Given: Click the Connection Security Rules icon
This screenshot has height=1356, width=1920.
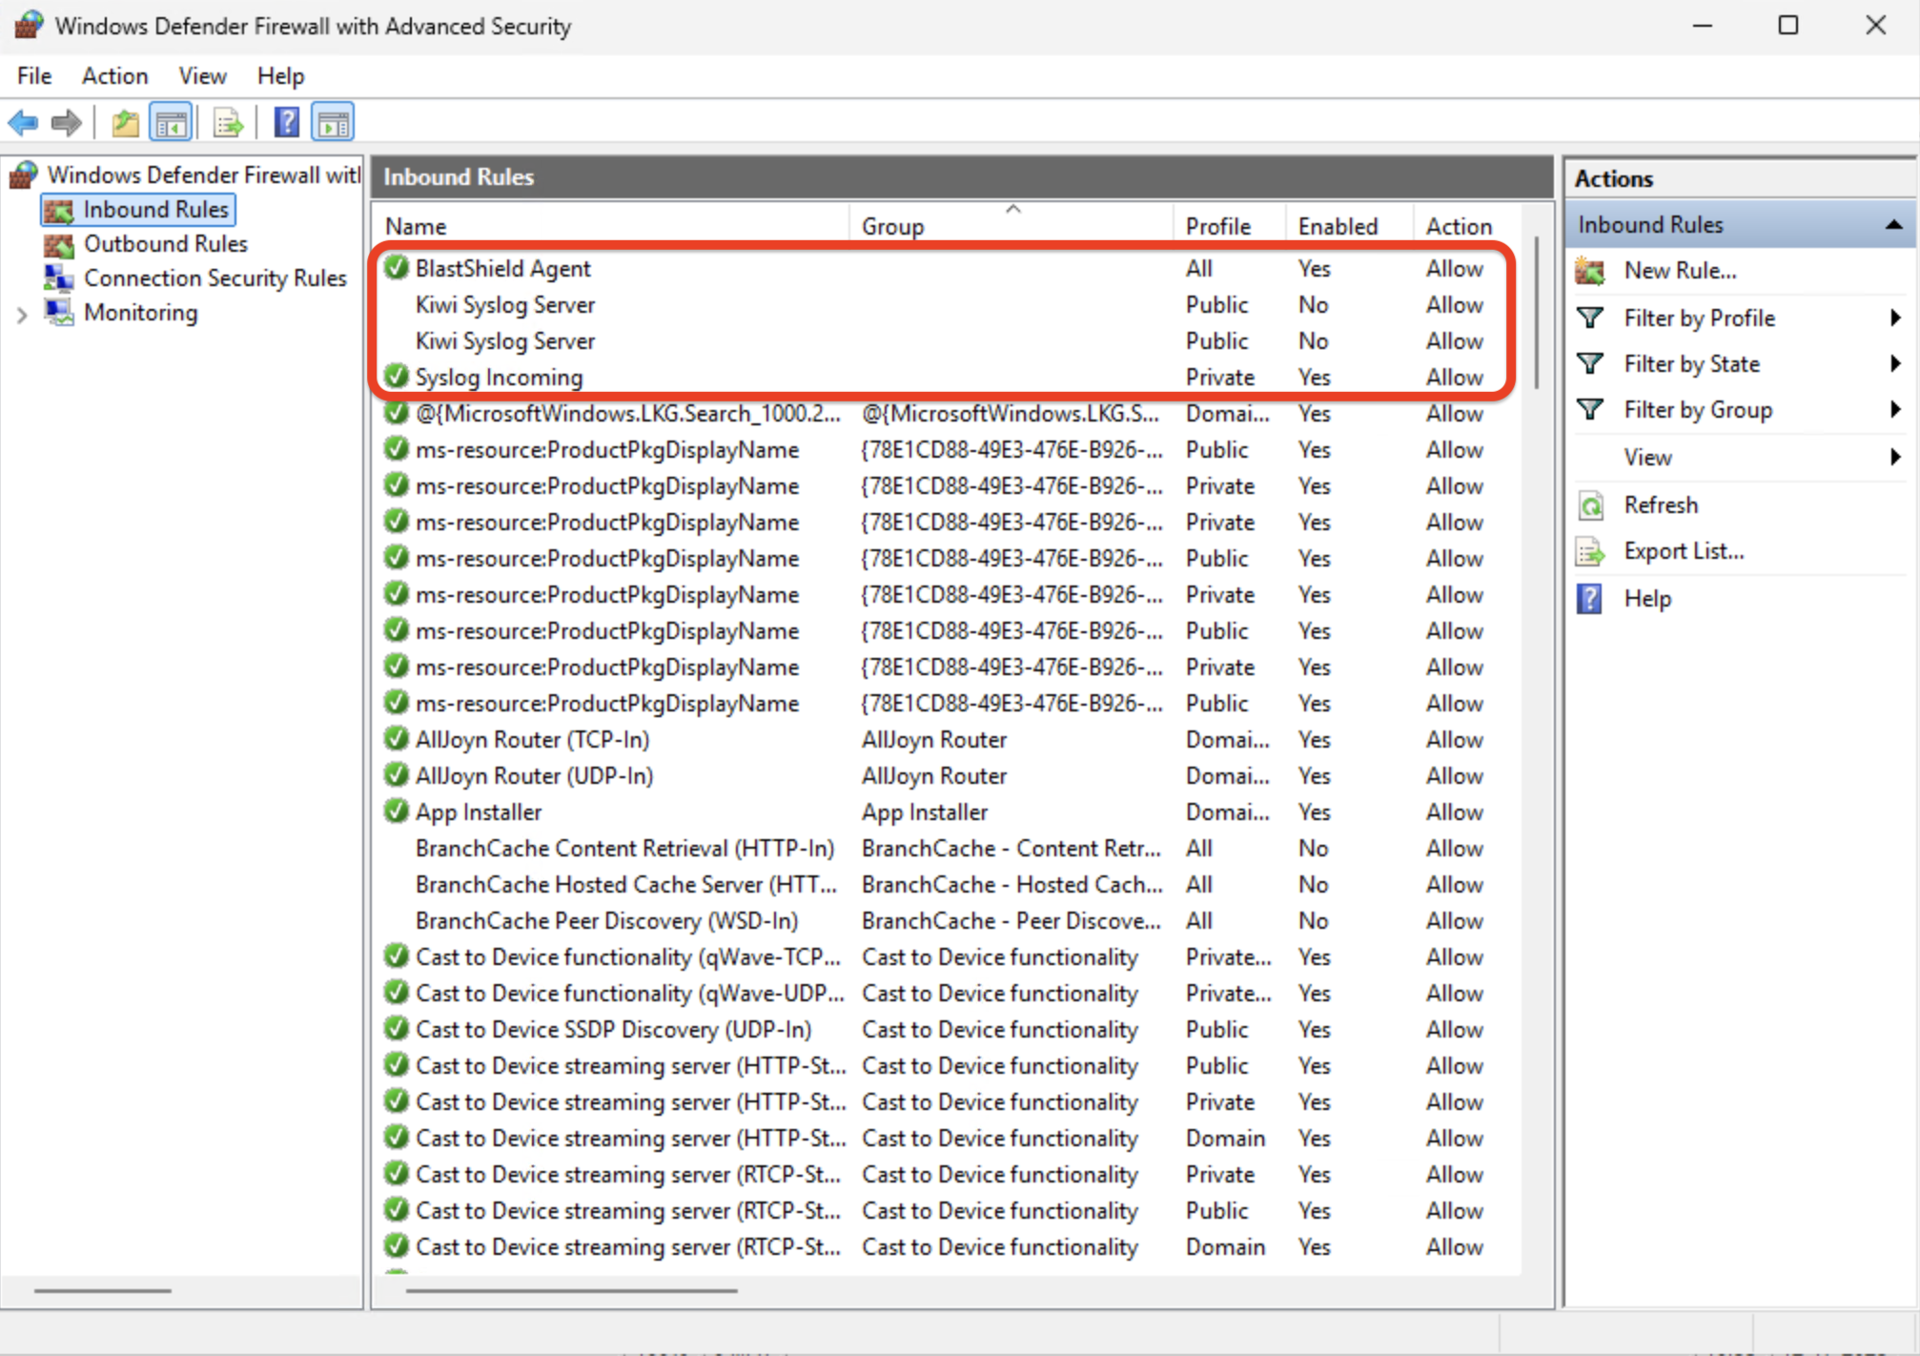Looking at the screenshot, I should click(x=59, y=278).
